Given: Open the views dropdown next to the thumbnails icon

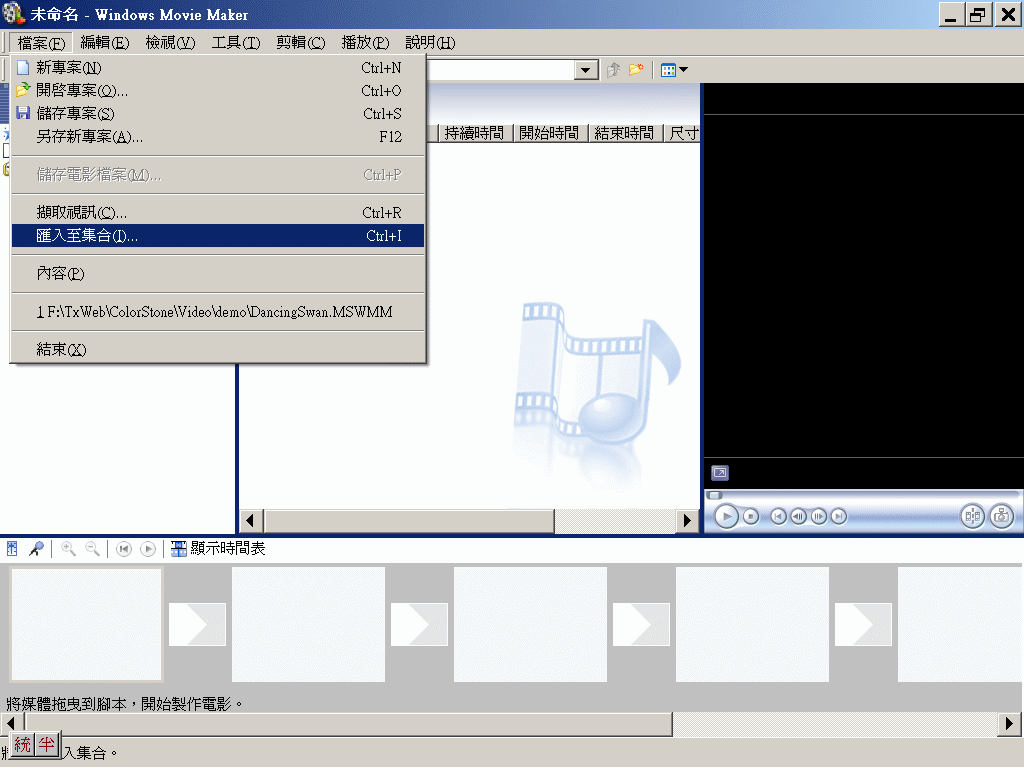Looking at the screenshot, I should 681,70.
